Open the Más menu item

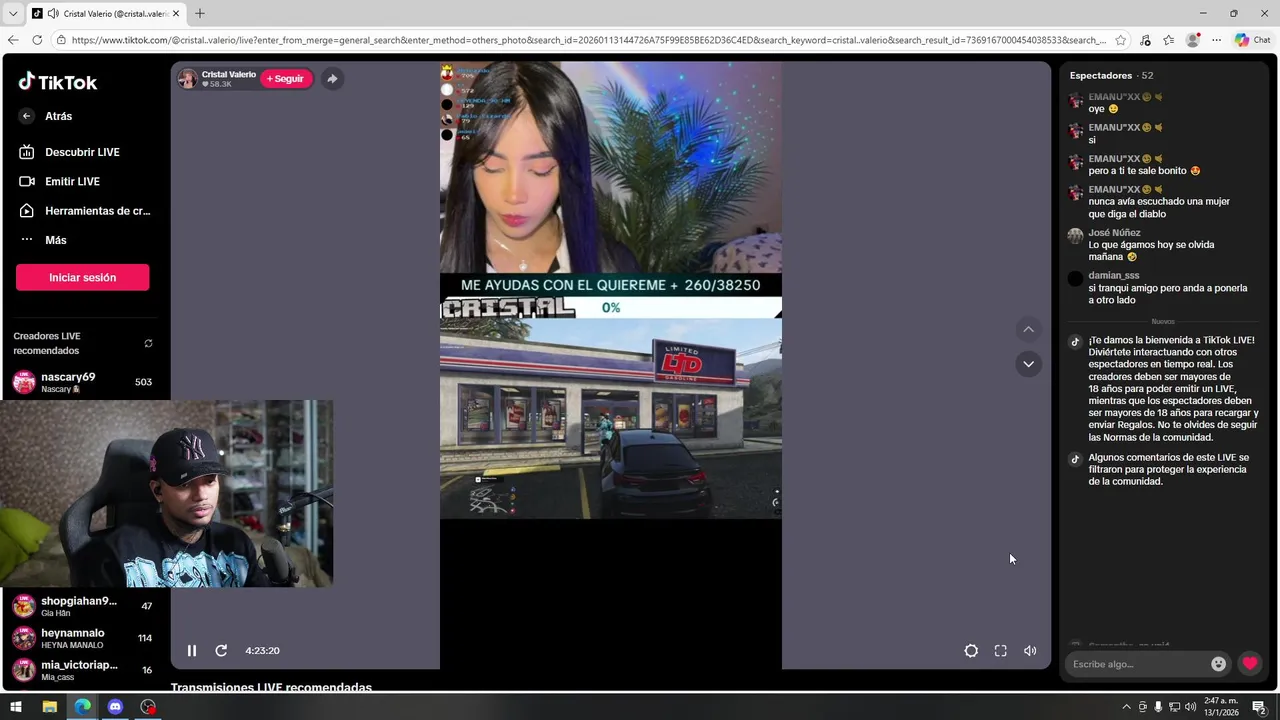coord(43,240)
